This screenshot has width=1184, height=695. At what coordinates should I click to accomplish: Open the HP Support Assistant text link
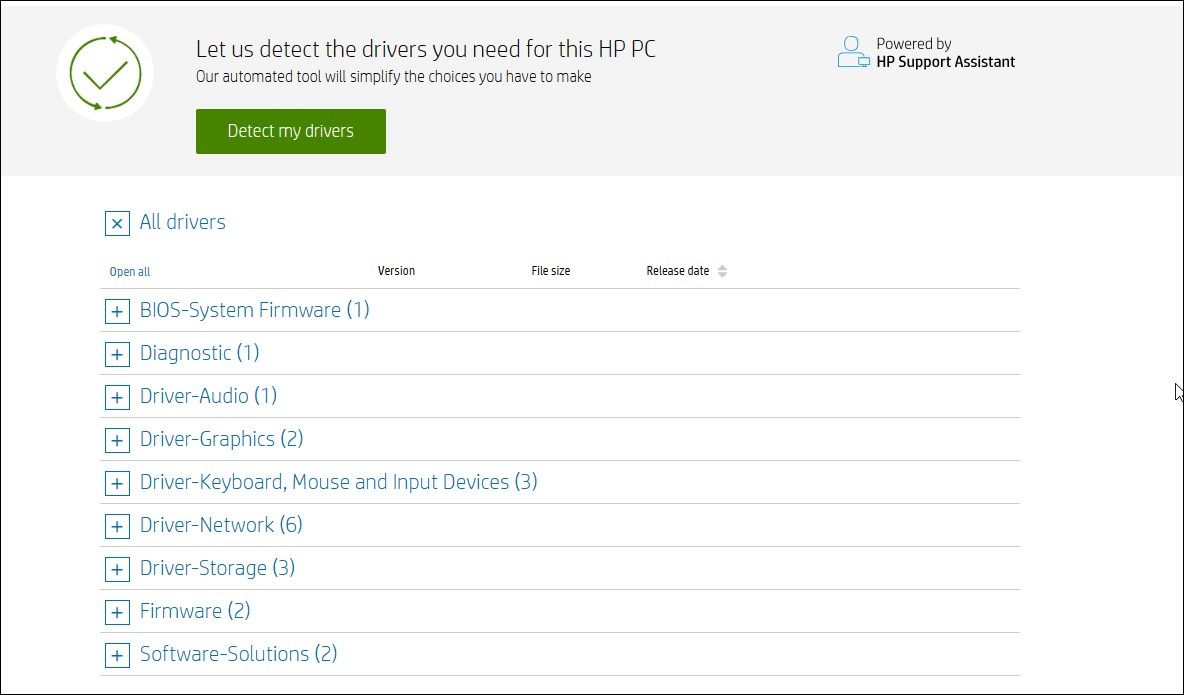pyautogui.click(x=945, y=62)
